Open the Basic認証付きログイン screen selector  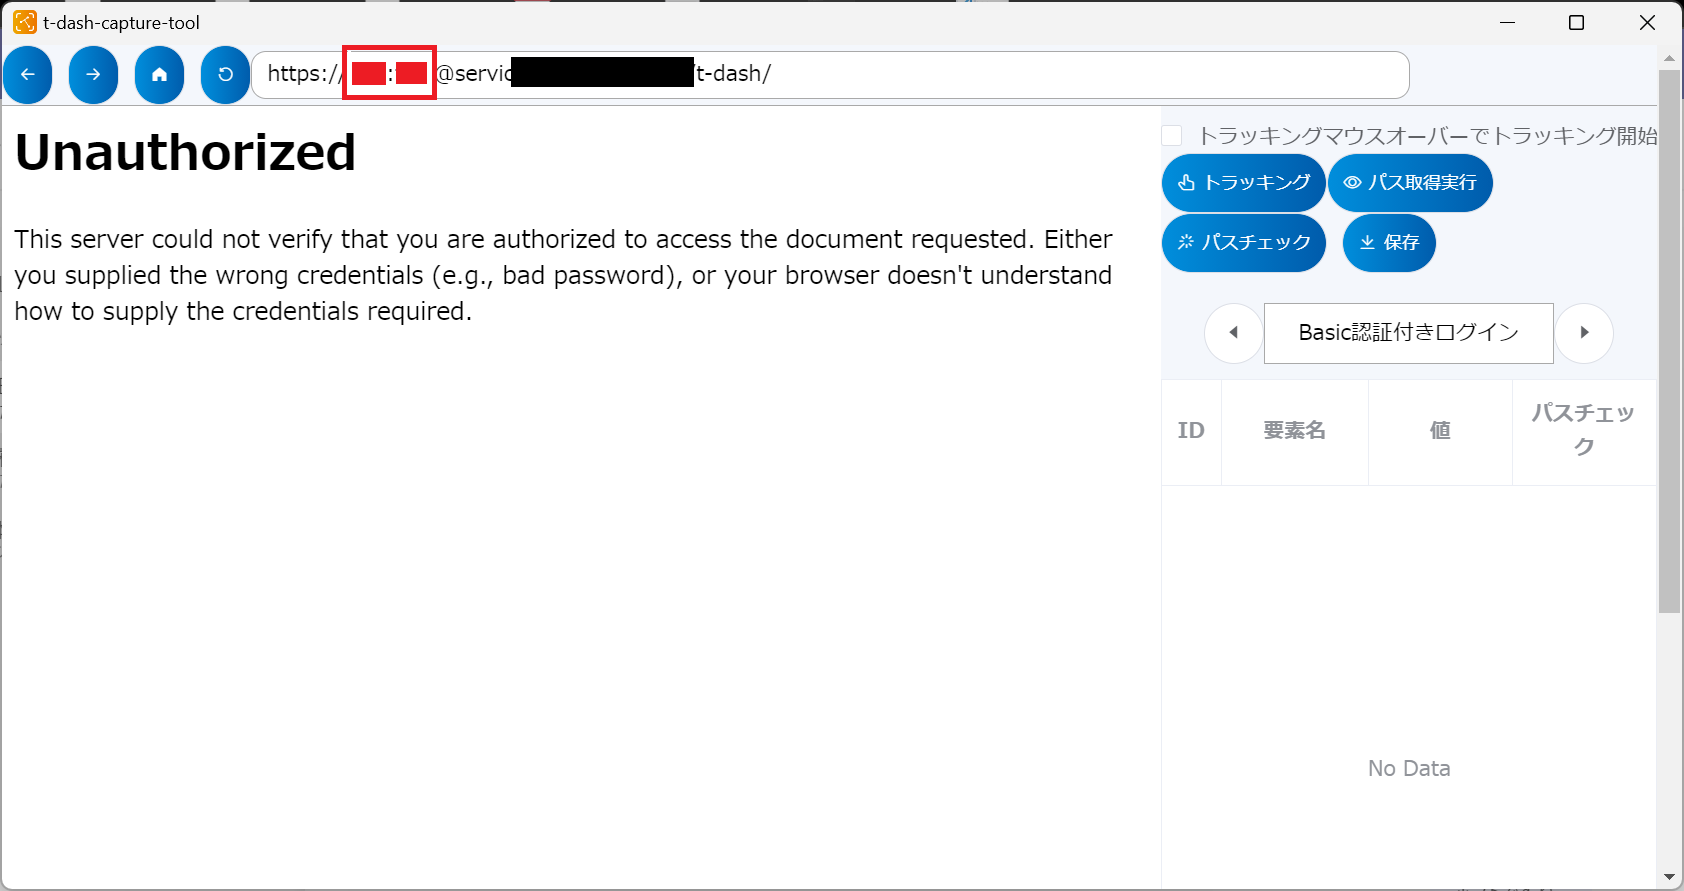1408,333
